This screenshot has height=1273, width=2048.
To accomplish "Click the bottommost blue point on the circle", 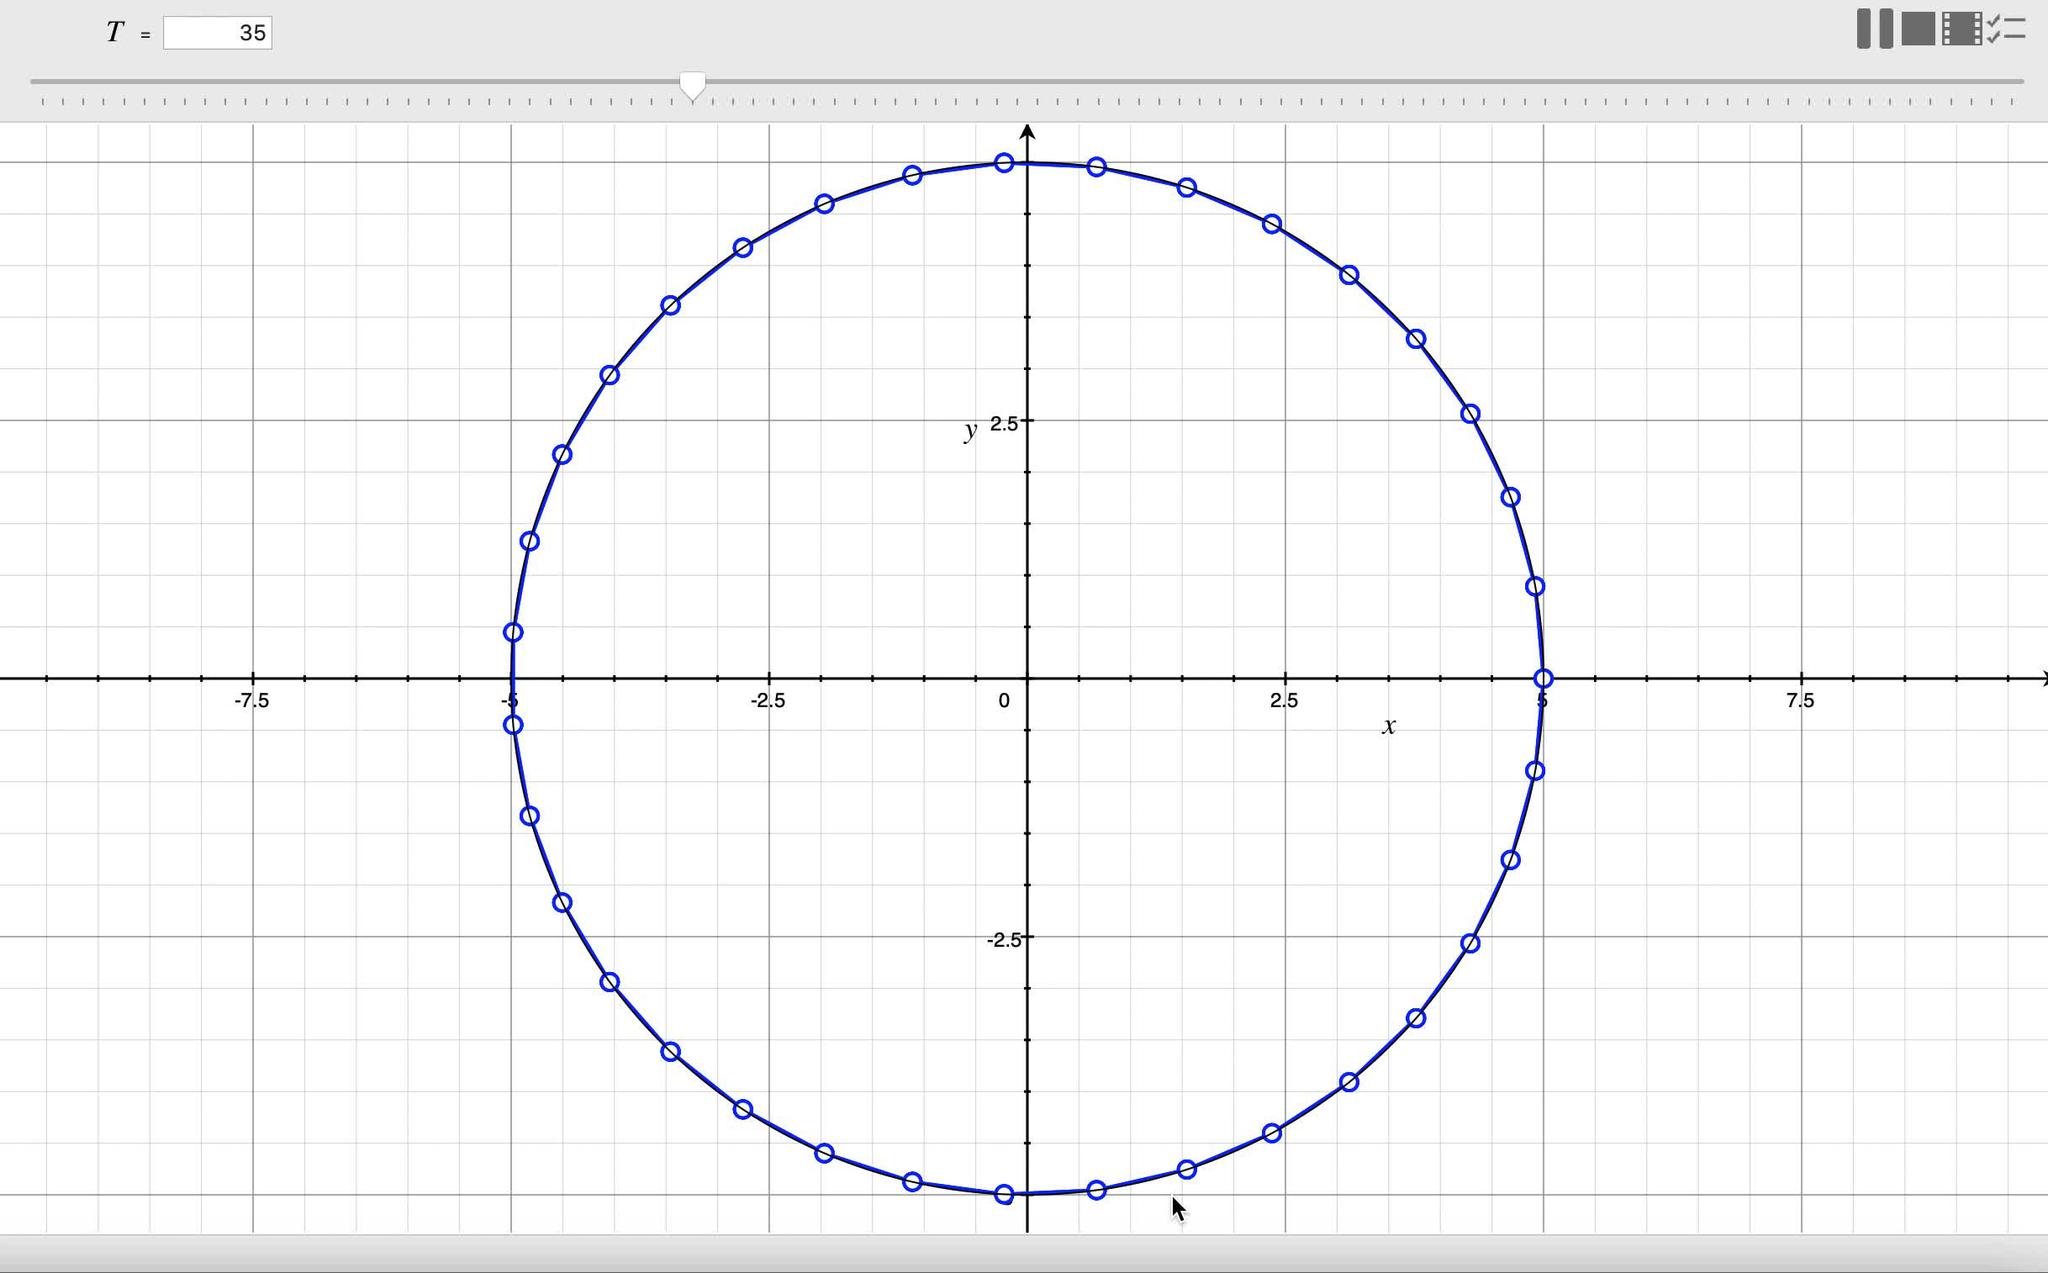I will pyautogui.click(x=1004, y=1194).
